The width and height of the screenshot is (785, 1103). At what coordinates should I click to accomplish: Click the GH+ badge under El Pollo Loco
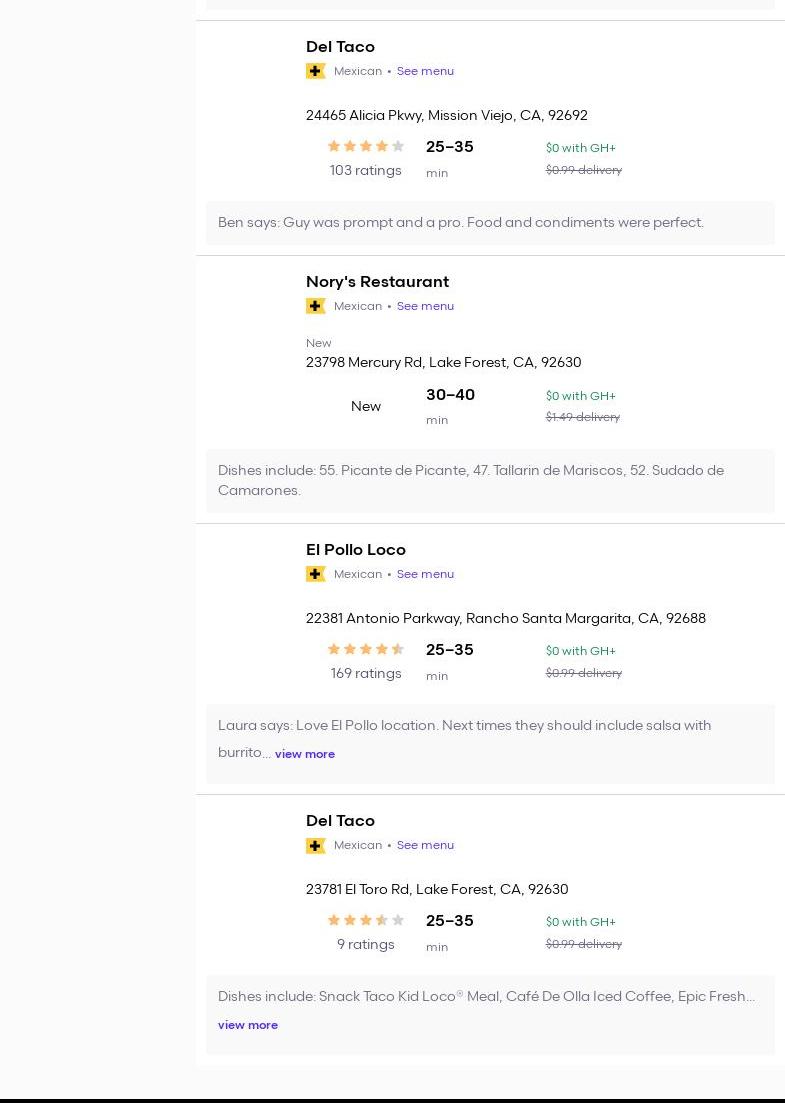pos(316,574)
